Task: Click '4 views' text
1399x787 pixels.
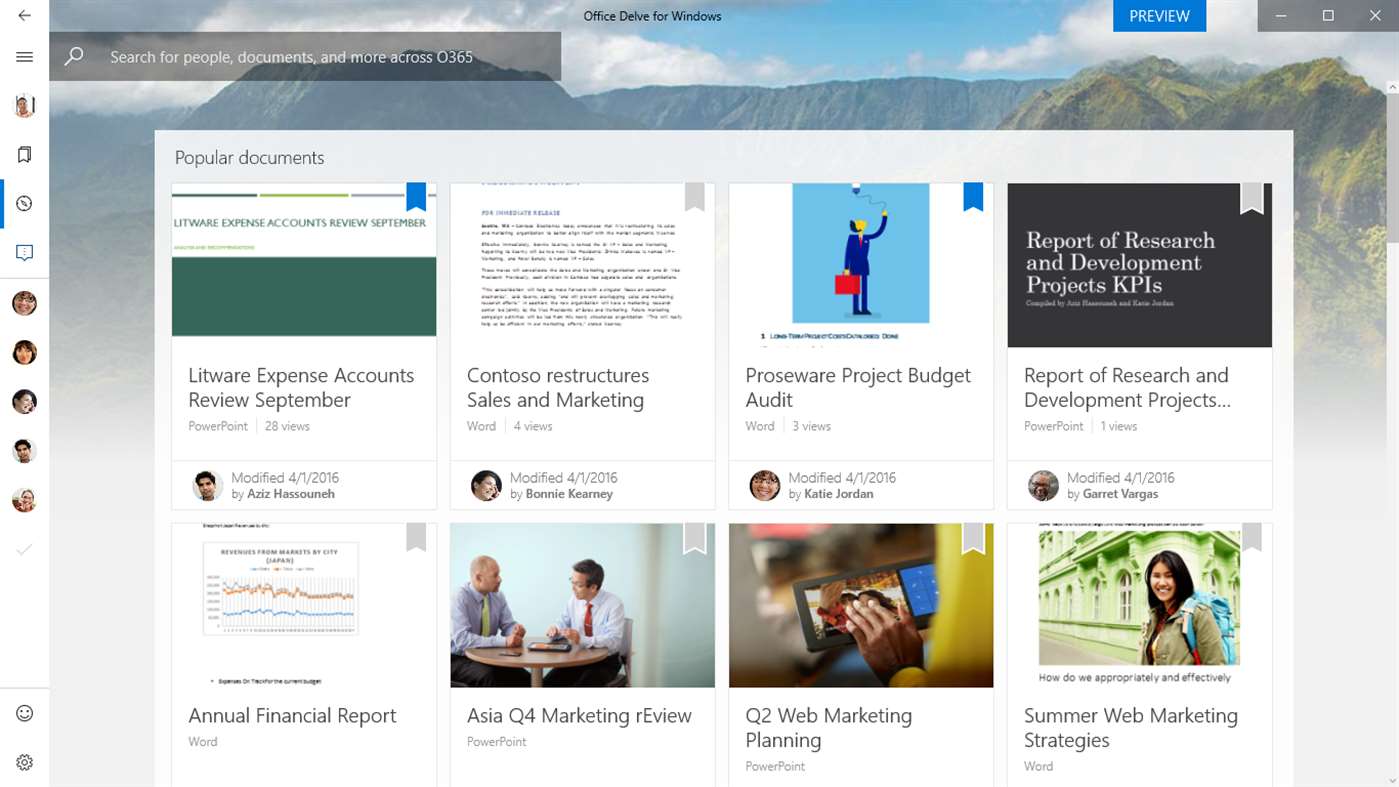Action: tap(533, 426)
